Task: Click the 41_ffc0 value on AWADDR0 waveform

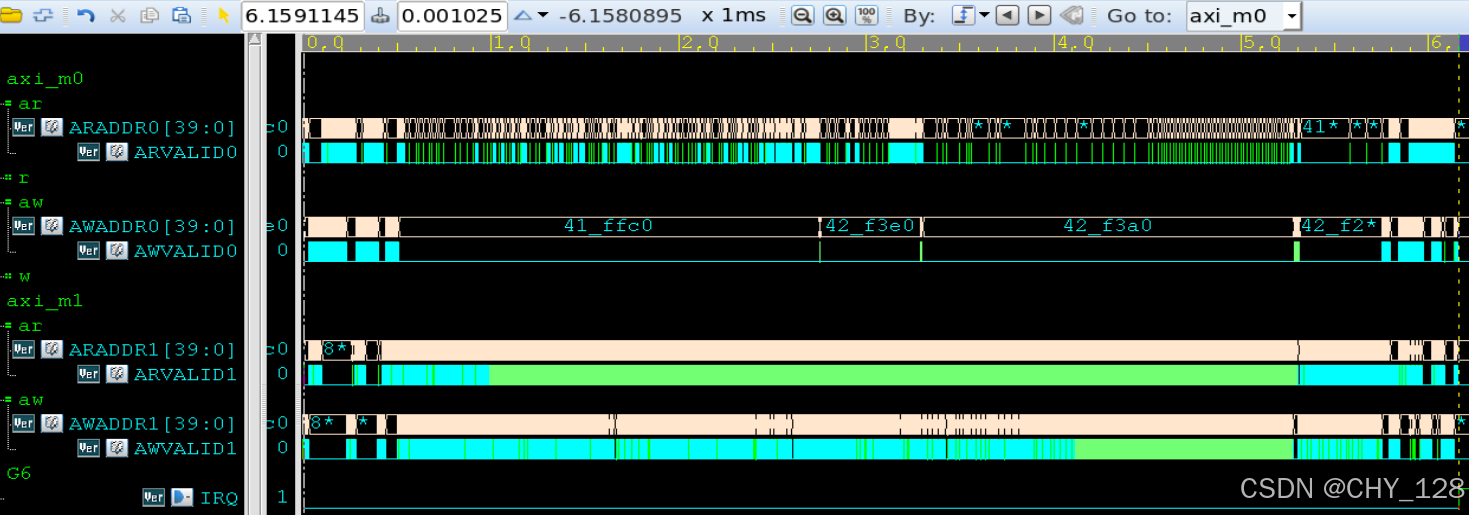Action: (608, 226)
